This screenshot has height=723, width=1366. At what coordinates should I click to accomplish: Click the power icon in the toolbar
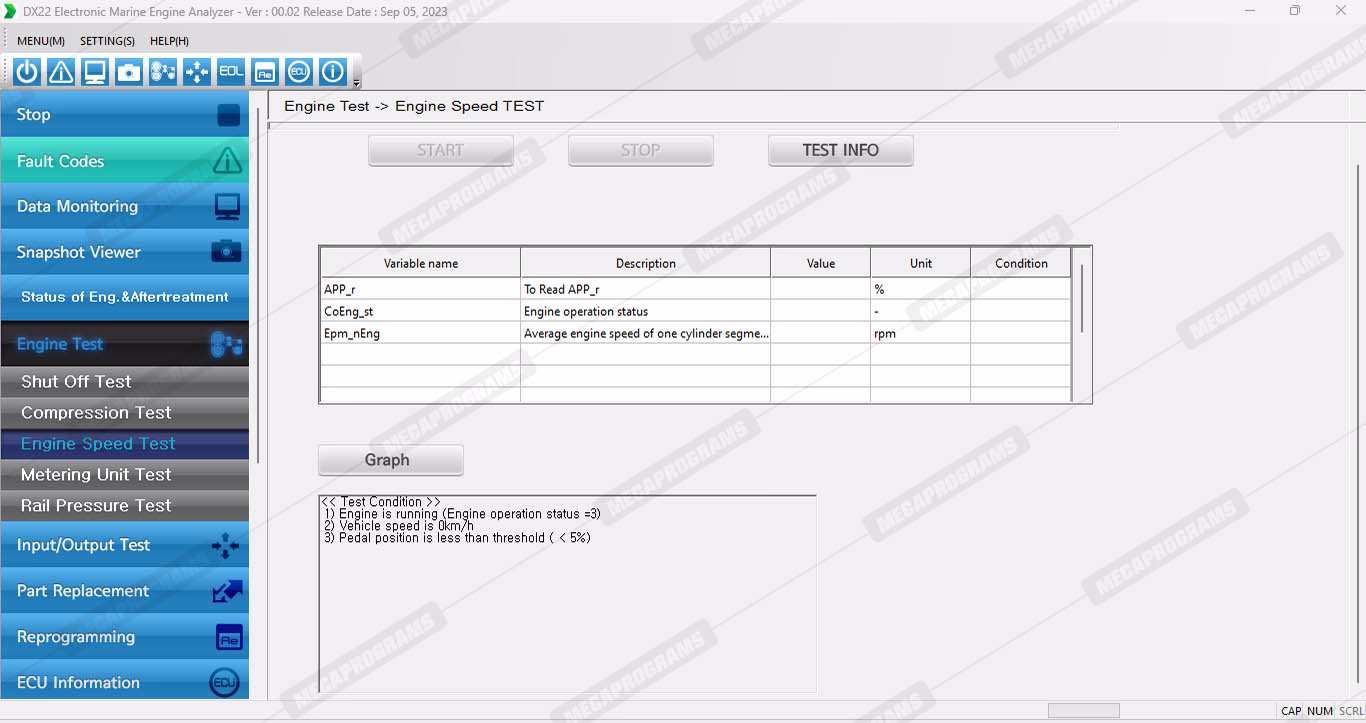click(x=27, y=72)
